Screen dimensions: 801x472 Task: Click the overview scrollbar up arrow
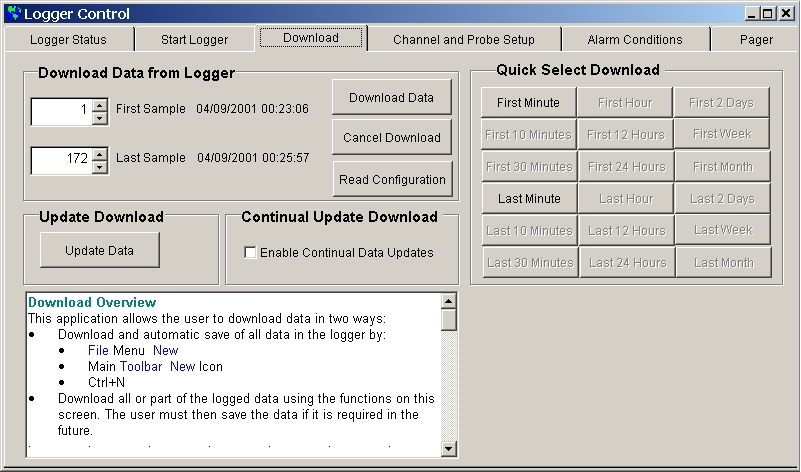(x=449, y=301)
